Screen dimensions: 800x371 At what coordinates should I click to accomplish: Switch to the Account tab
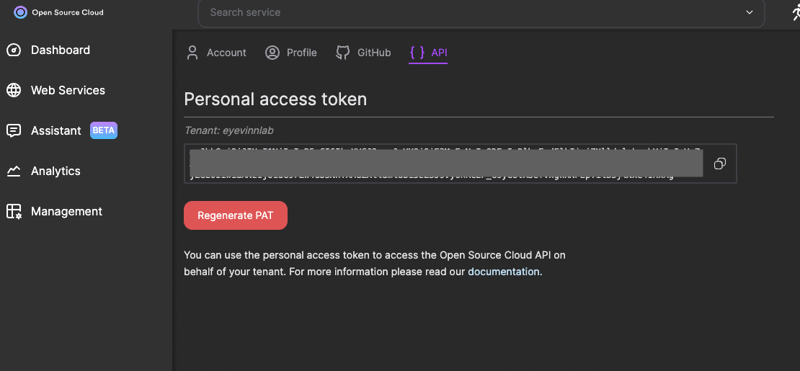(216, 53)
